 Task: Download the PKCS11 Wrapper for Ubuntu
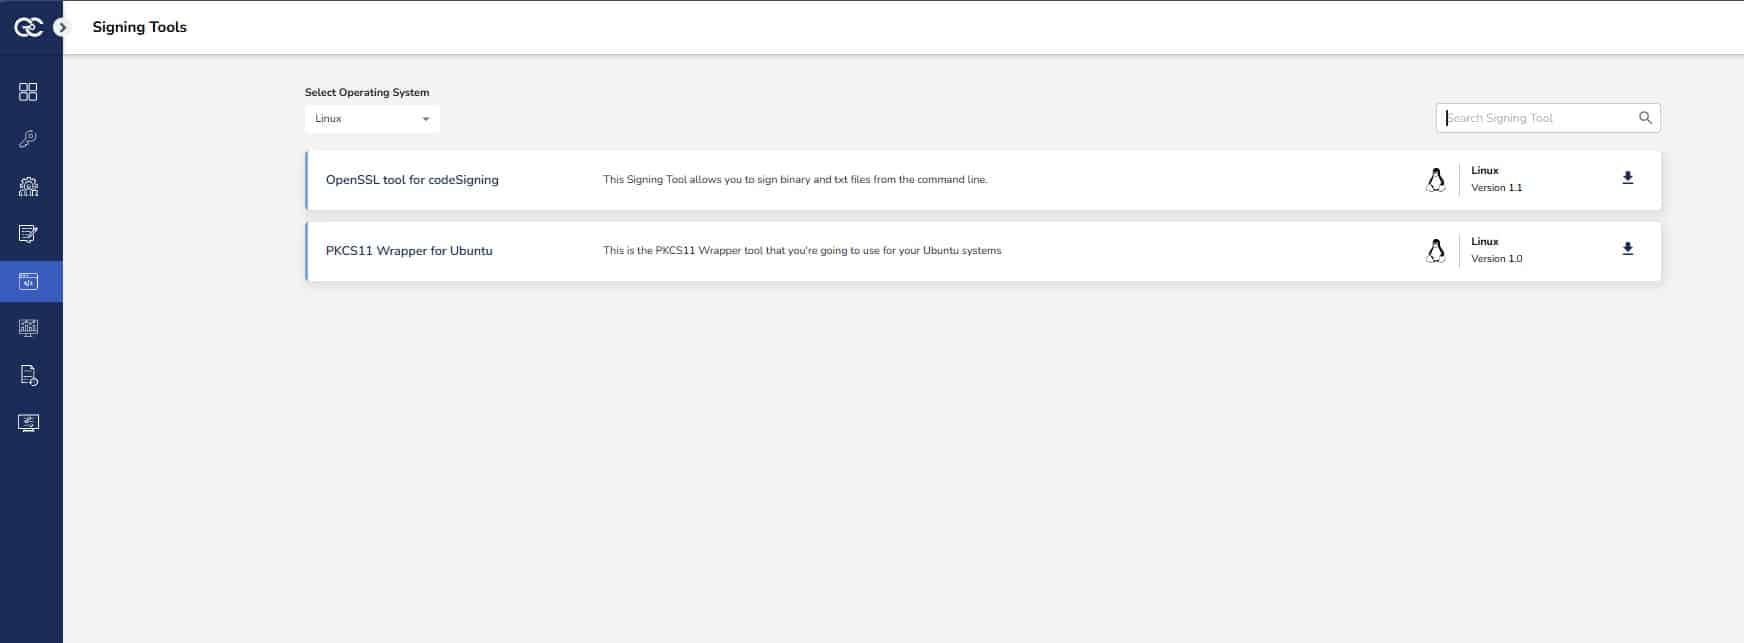[x=1627, y=249]
